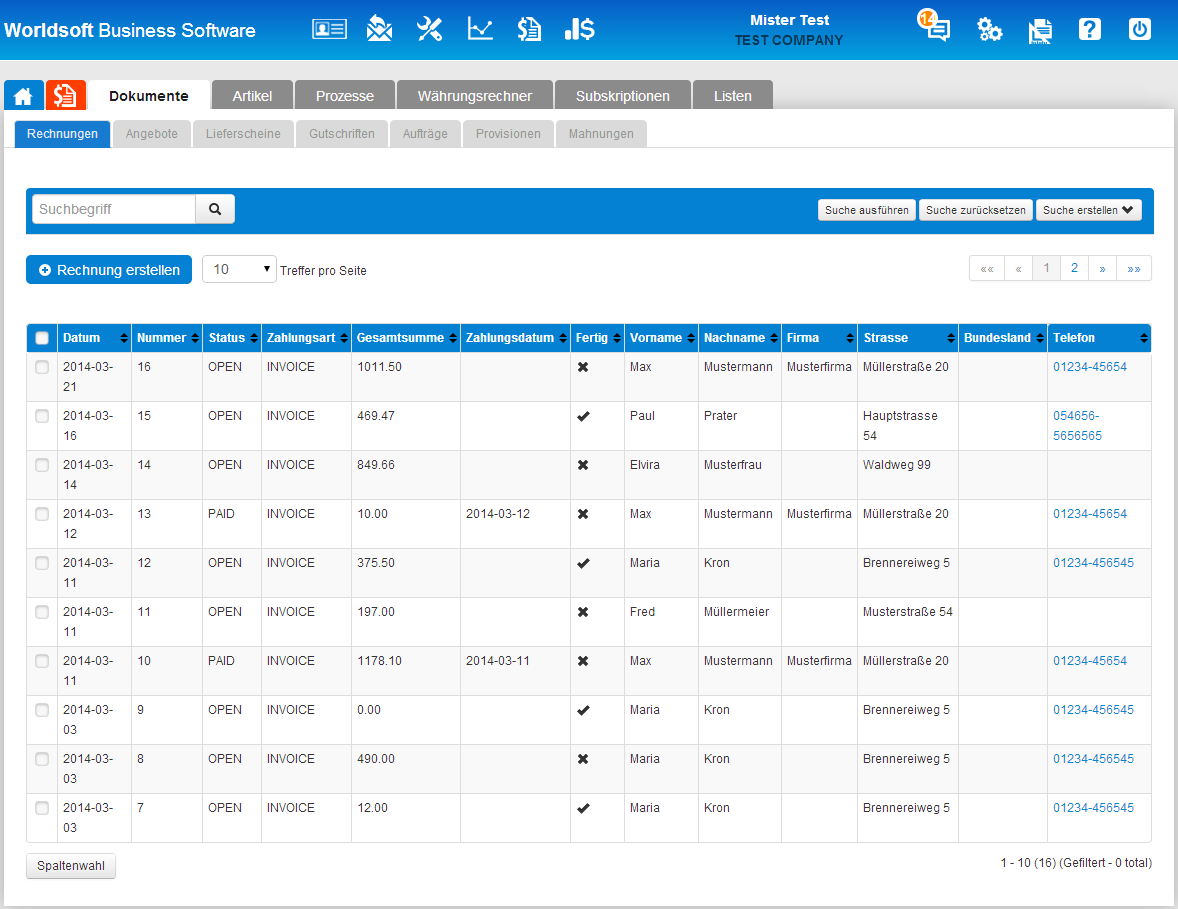Viewport: 1178px width, 909px height.
Task: Select the orange invoice module icon tab
Action: [65, 95]
